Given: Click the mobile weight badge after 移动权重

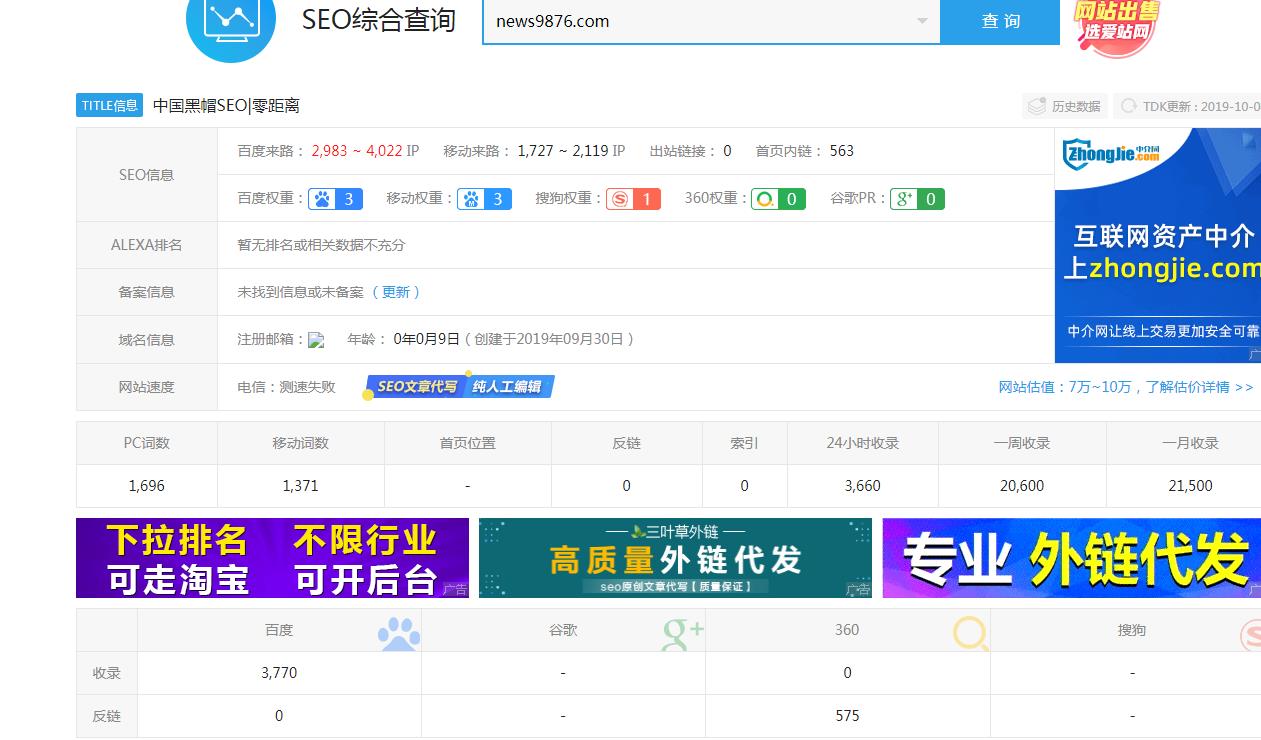Looking at the screenshot, I should pos(484,199).
